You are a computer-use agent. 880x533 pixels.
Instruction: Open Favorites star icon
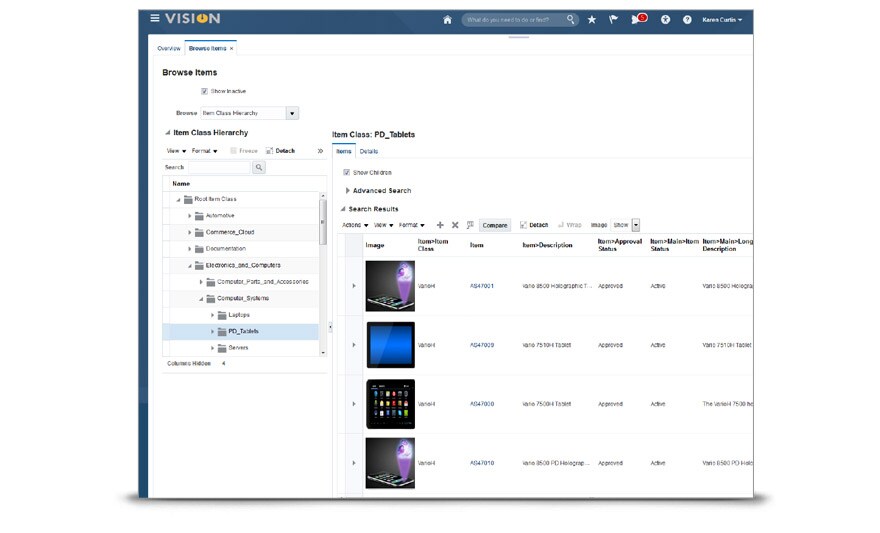click(x=591, y=19)
